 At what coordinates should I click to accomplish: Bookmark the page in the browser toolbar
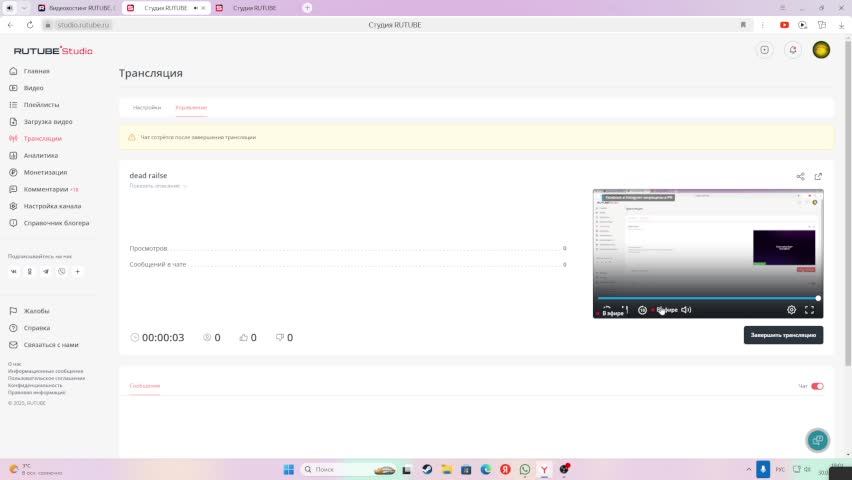743,25
